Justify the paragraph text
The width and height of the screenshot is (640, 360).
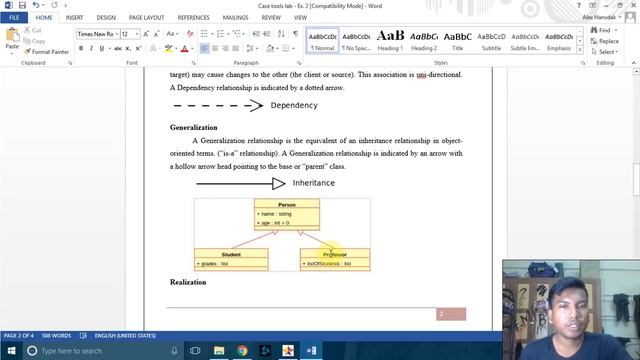[x=236, y=49]
